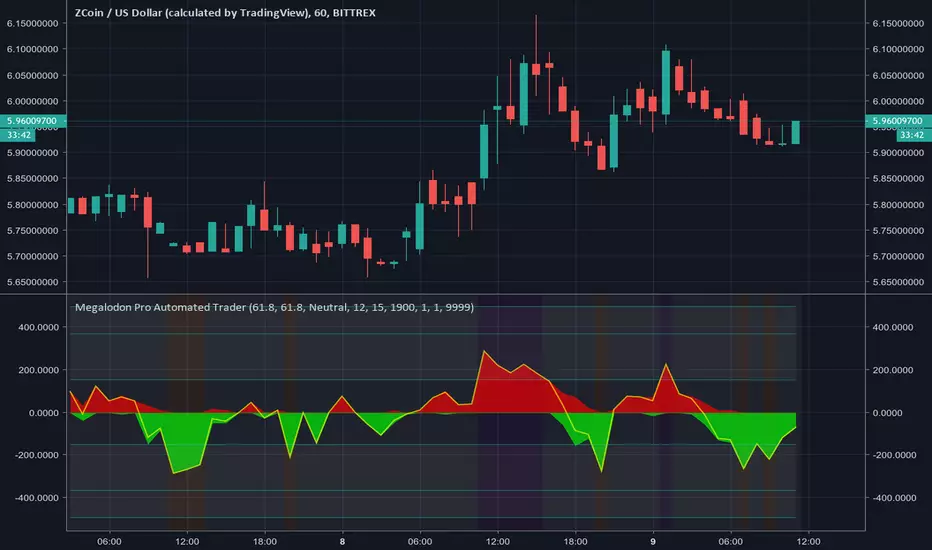Click the left price axis 6.05000000 label
This screenshot has height=550, width=932.
tap(33, 76)
